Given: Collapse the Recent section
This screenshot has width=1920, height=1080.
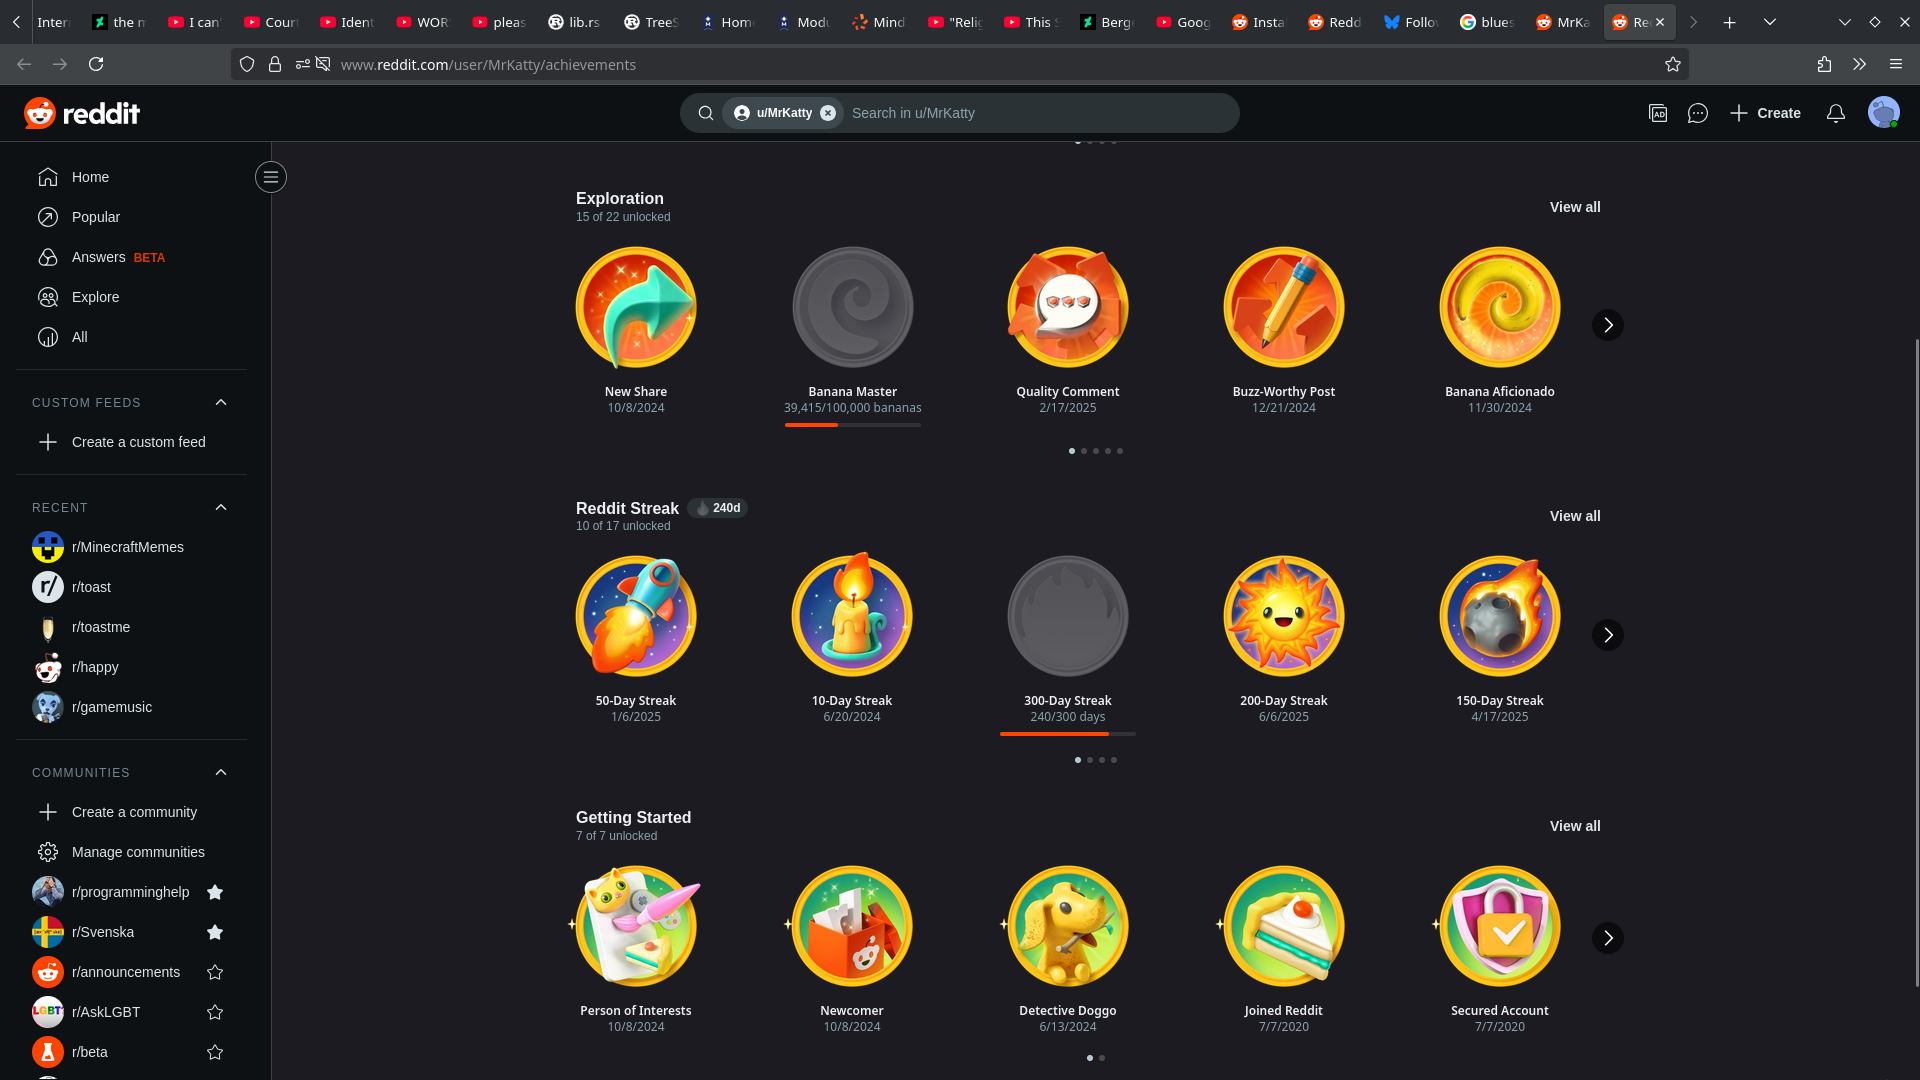Looking at the screenshot, I should 221,507.
